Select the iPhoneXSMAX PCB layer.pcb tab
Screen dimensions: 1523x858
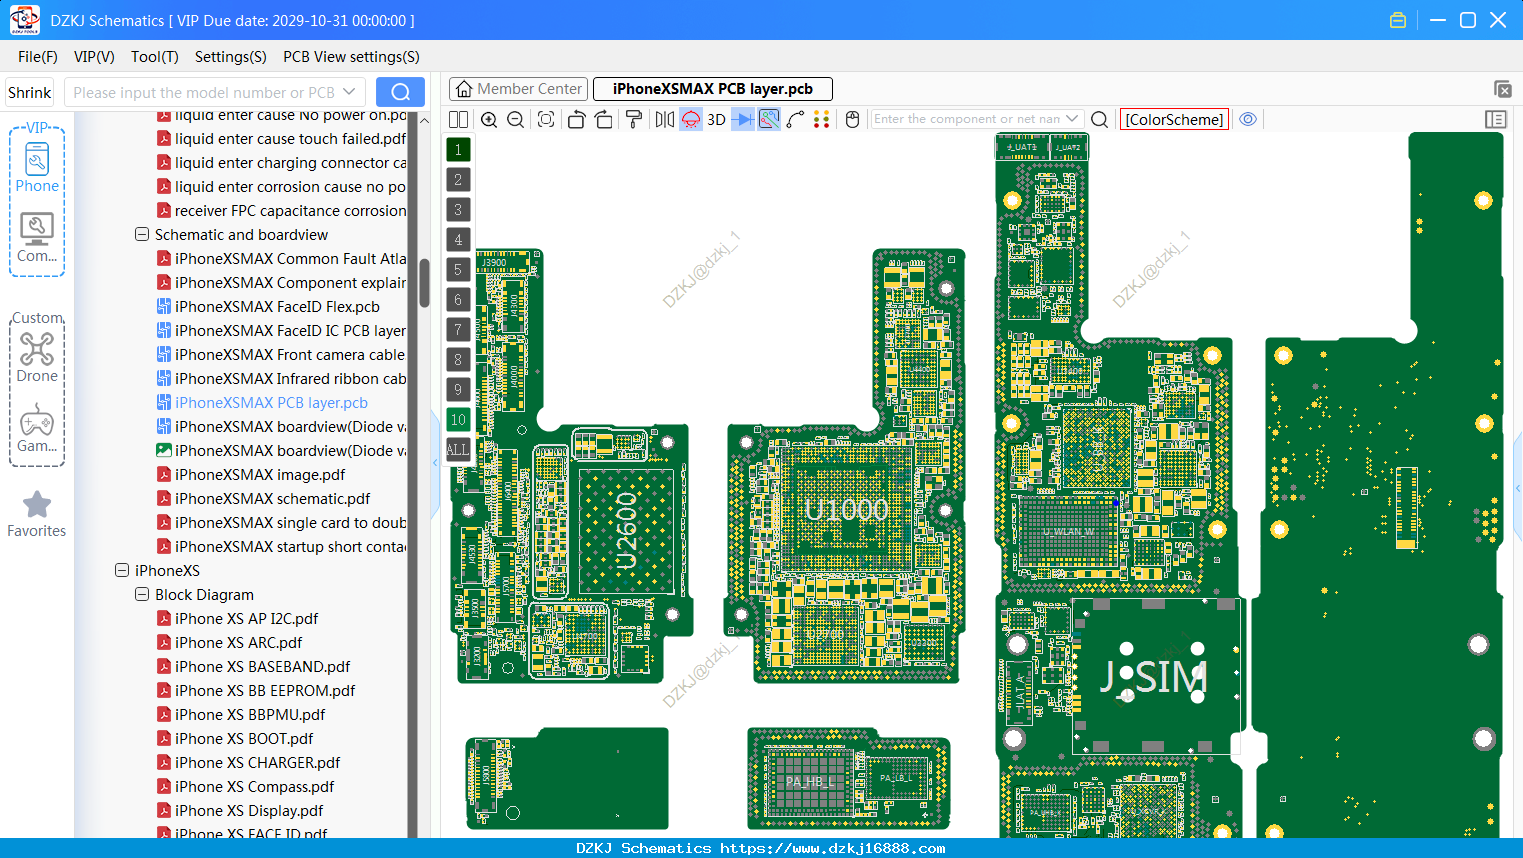(712, 89)
